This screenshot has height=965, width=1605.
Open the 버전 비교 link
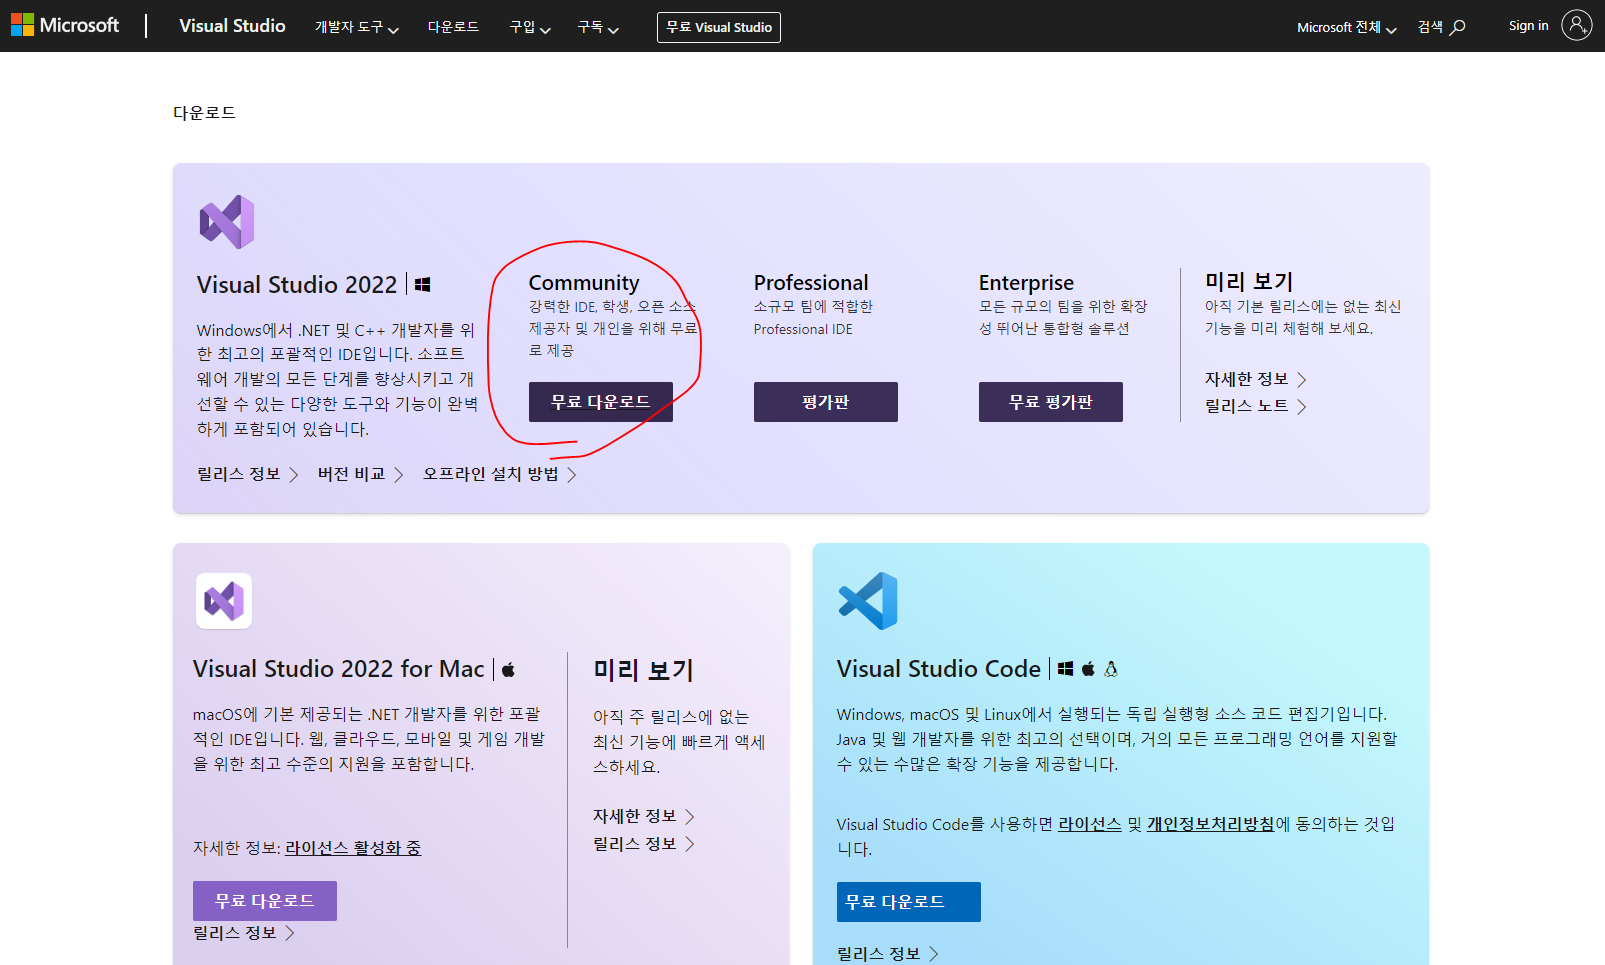coord(360,474)
